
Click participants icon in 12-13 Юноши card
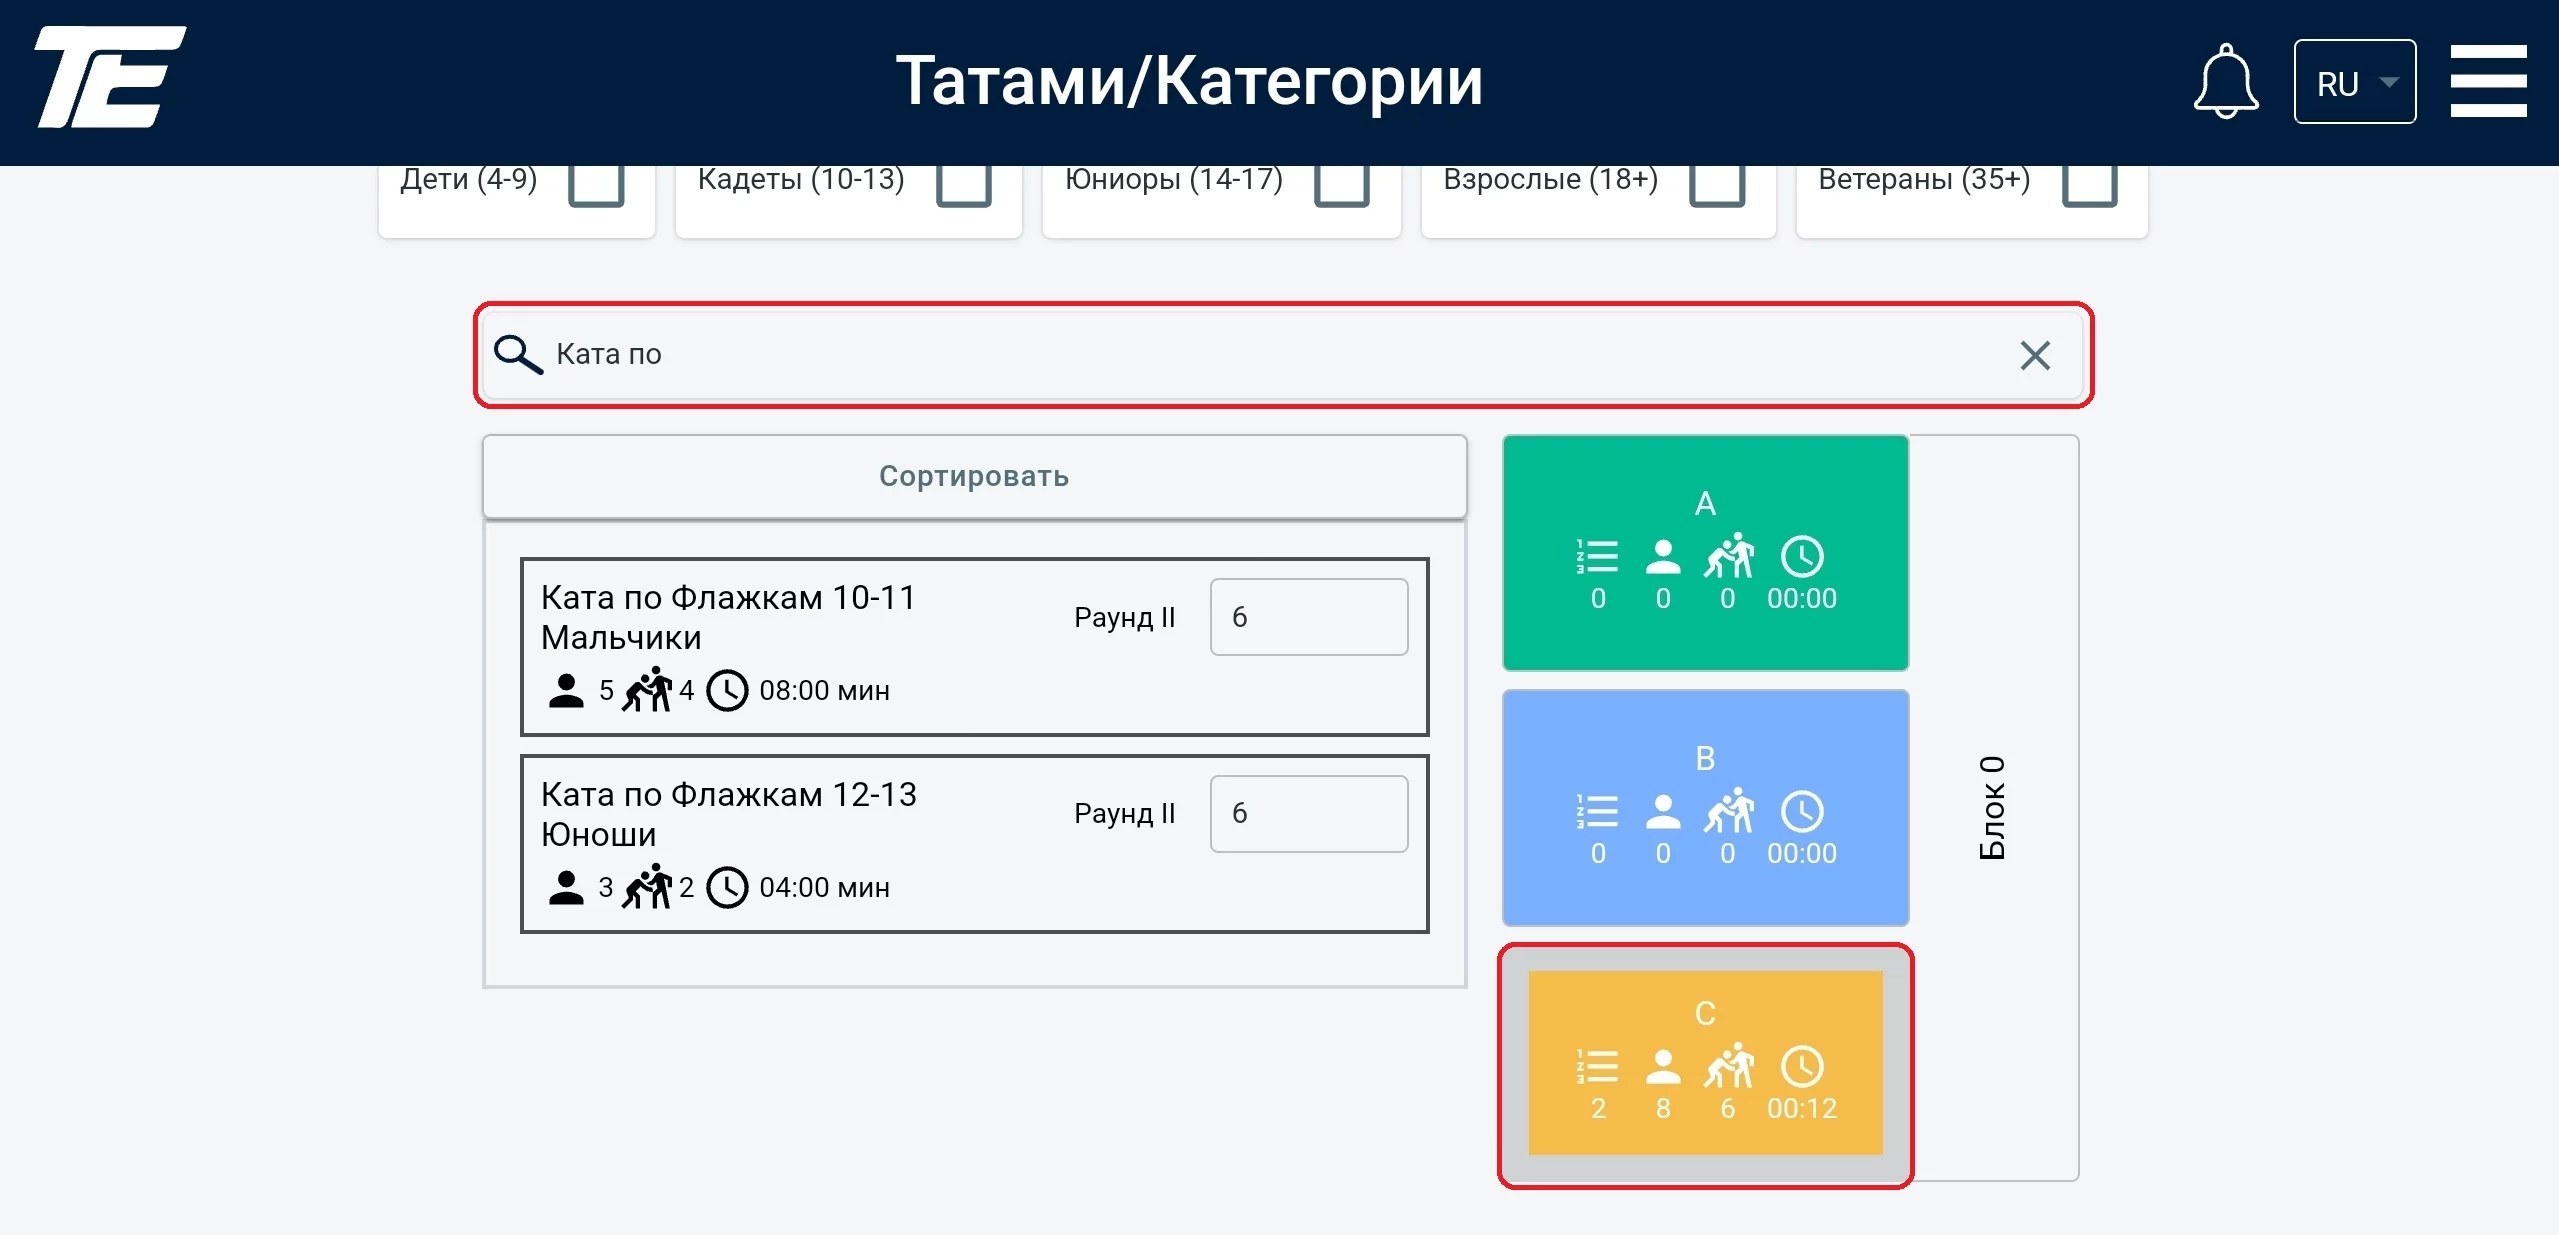[566, 887]
